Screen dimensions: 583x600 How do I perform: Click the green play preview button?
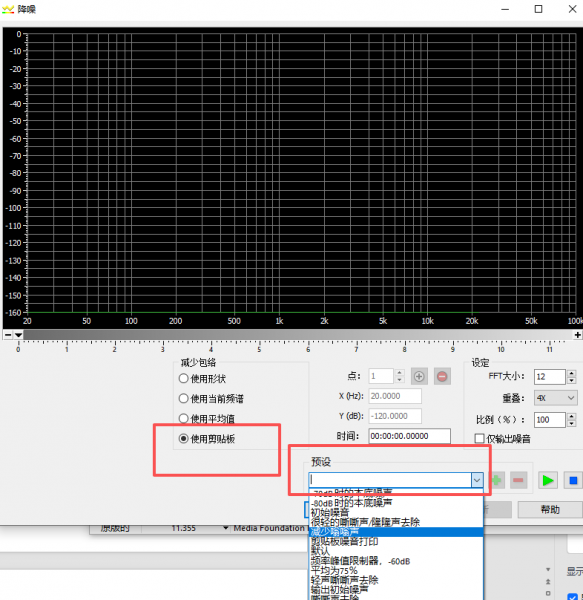[547, 480]
